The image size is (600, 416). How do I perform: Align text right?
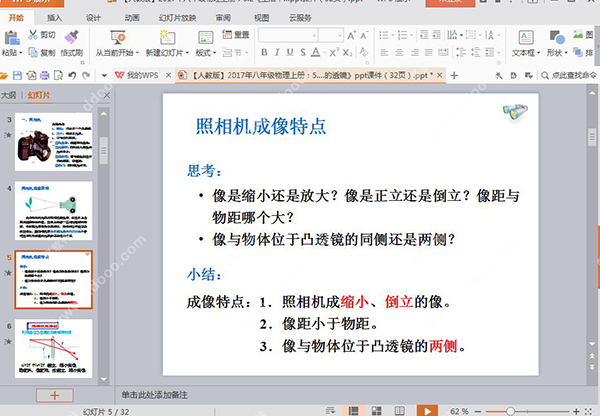click(414, 52)
